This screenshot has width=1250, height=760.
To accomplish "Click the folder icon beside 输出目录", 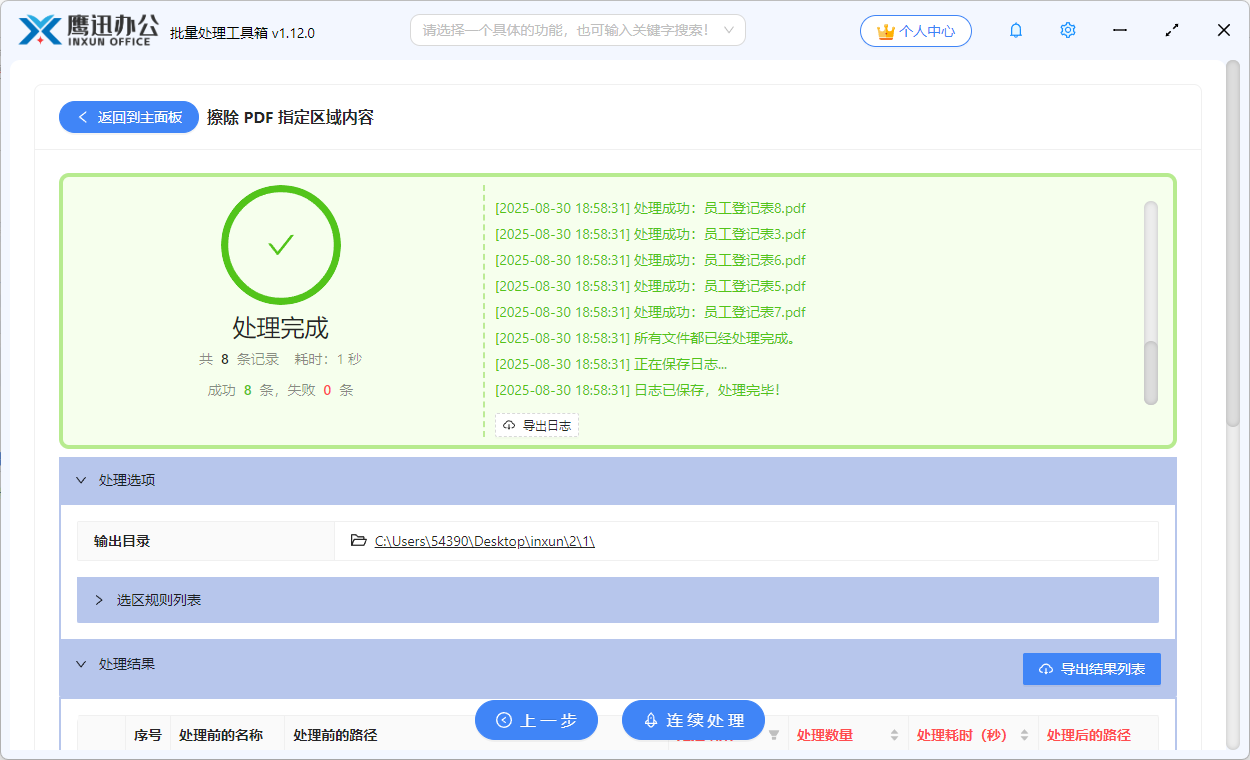I will pos(358,540).
